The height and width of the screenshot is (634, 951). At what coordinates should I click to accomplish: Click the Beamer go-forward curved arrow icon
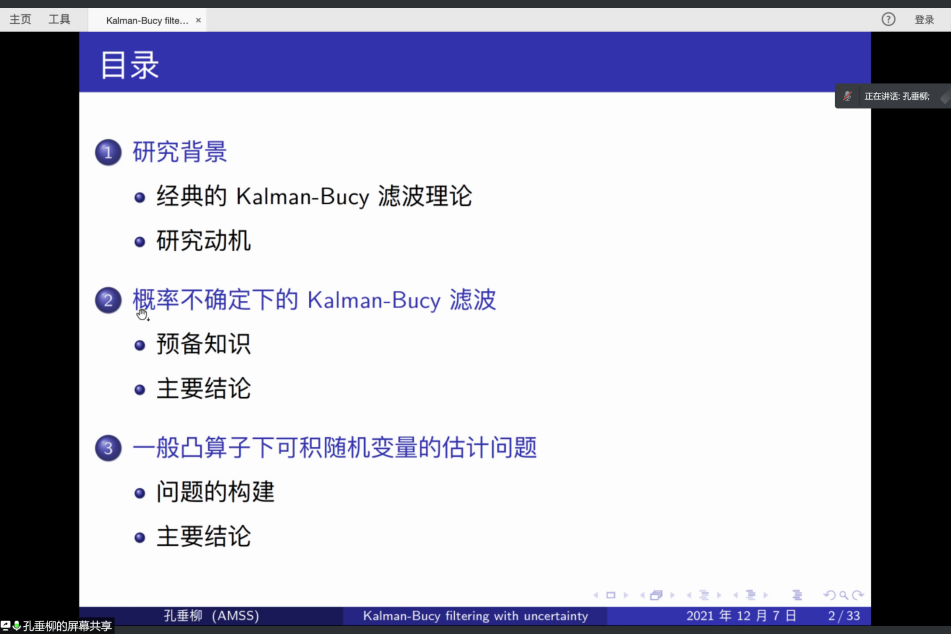coord(858,595)
